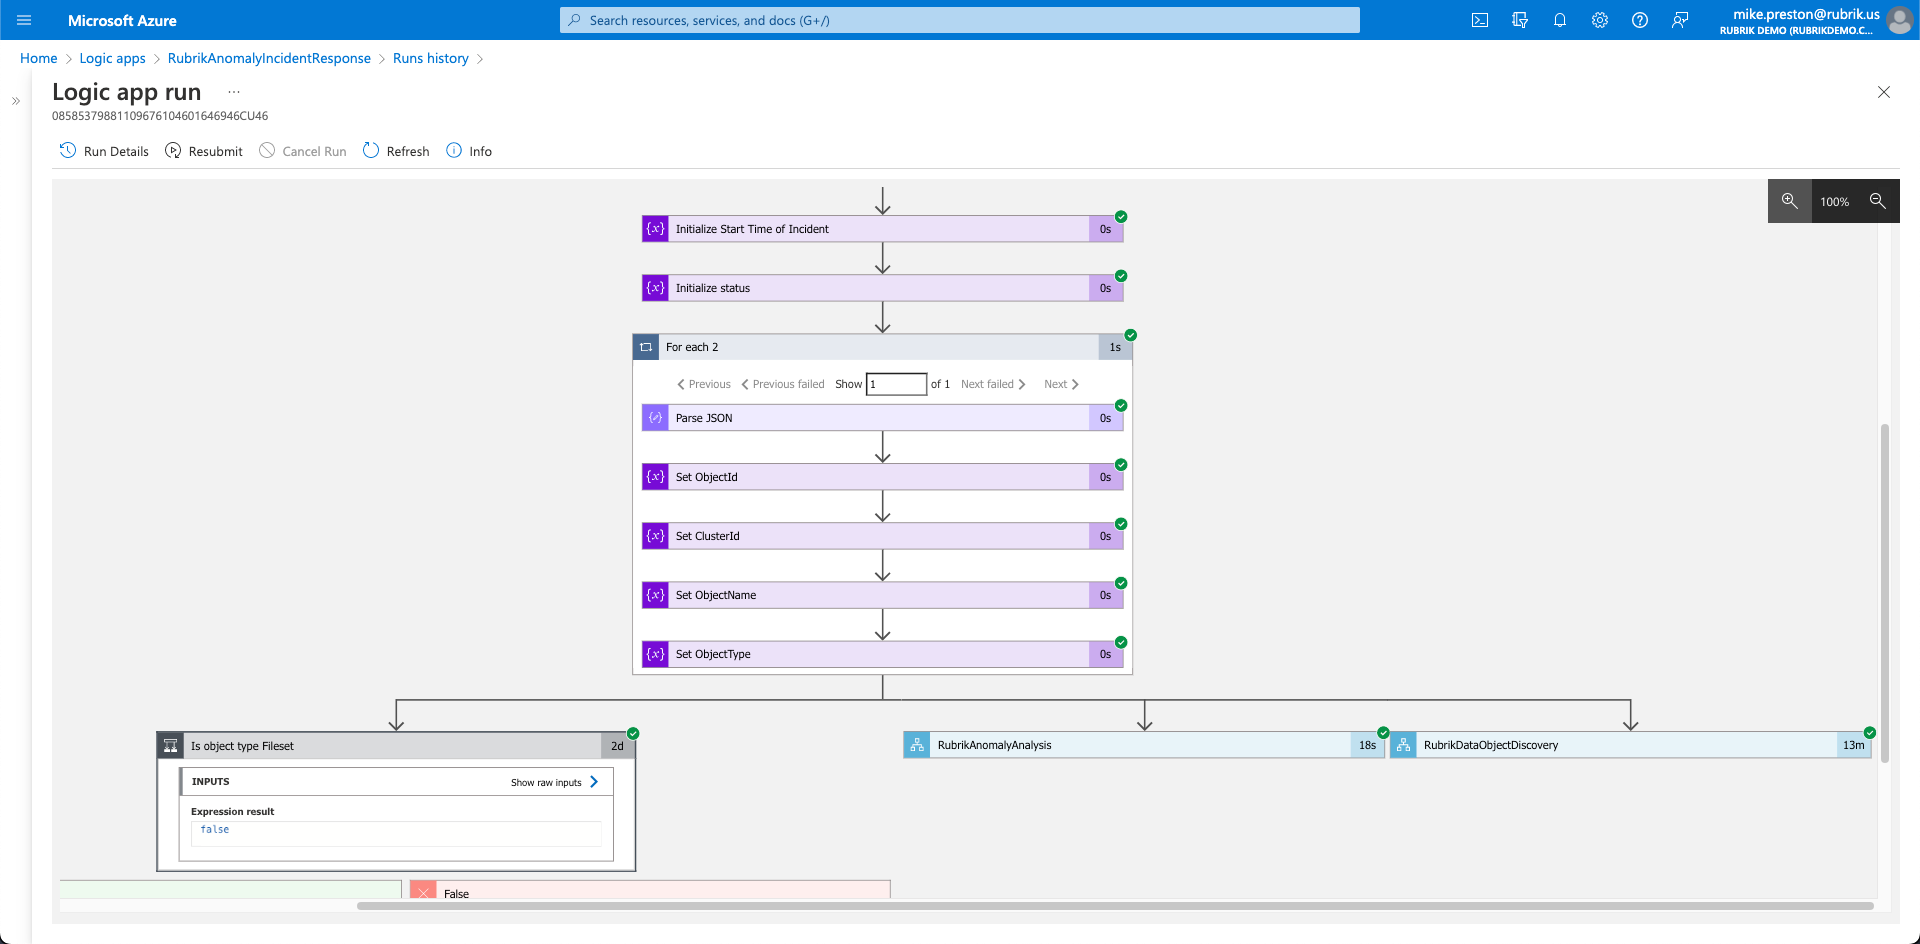Open the Help question mark icon
This screenshot has width=1920, height=944.
[x=1640, y=20]
